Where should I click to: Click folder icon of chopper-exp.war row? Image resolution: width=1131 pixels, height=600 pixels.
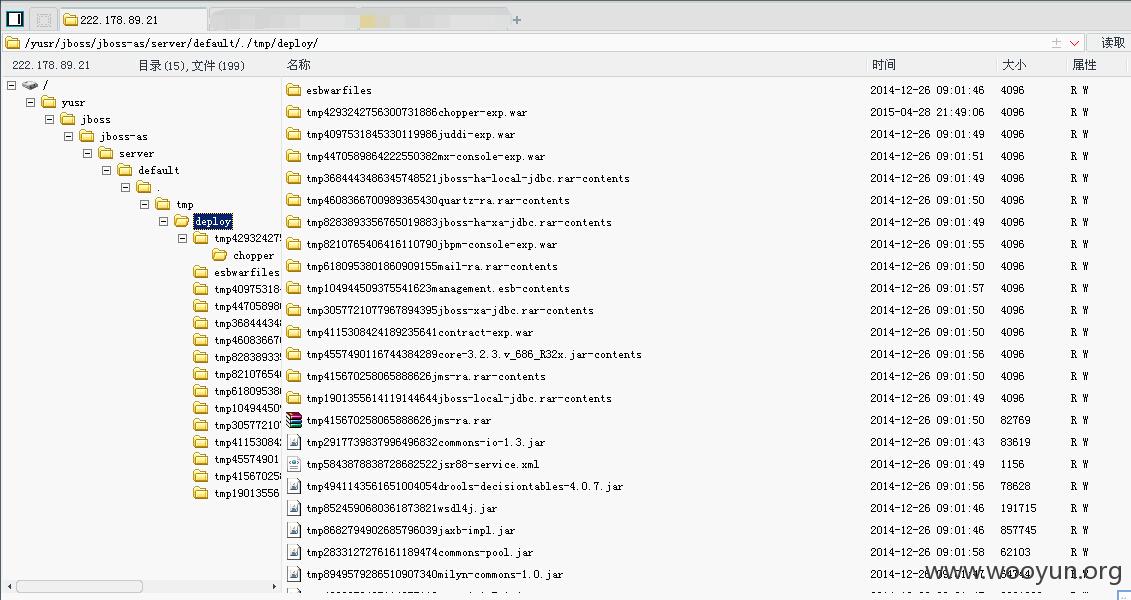(294, 112)
